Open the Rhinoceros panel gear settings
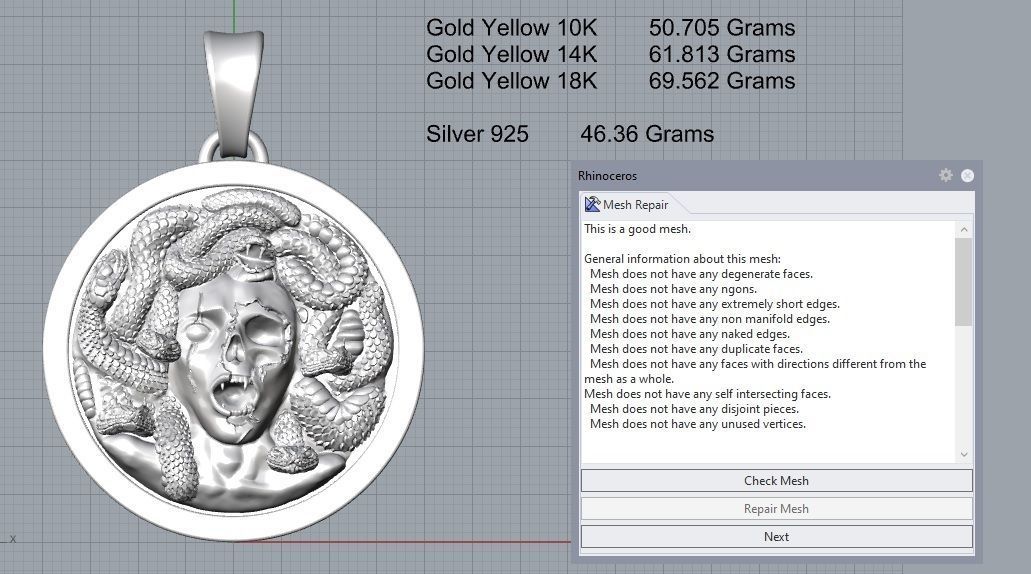 [x=946, y=175]
